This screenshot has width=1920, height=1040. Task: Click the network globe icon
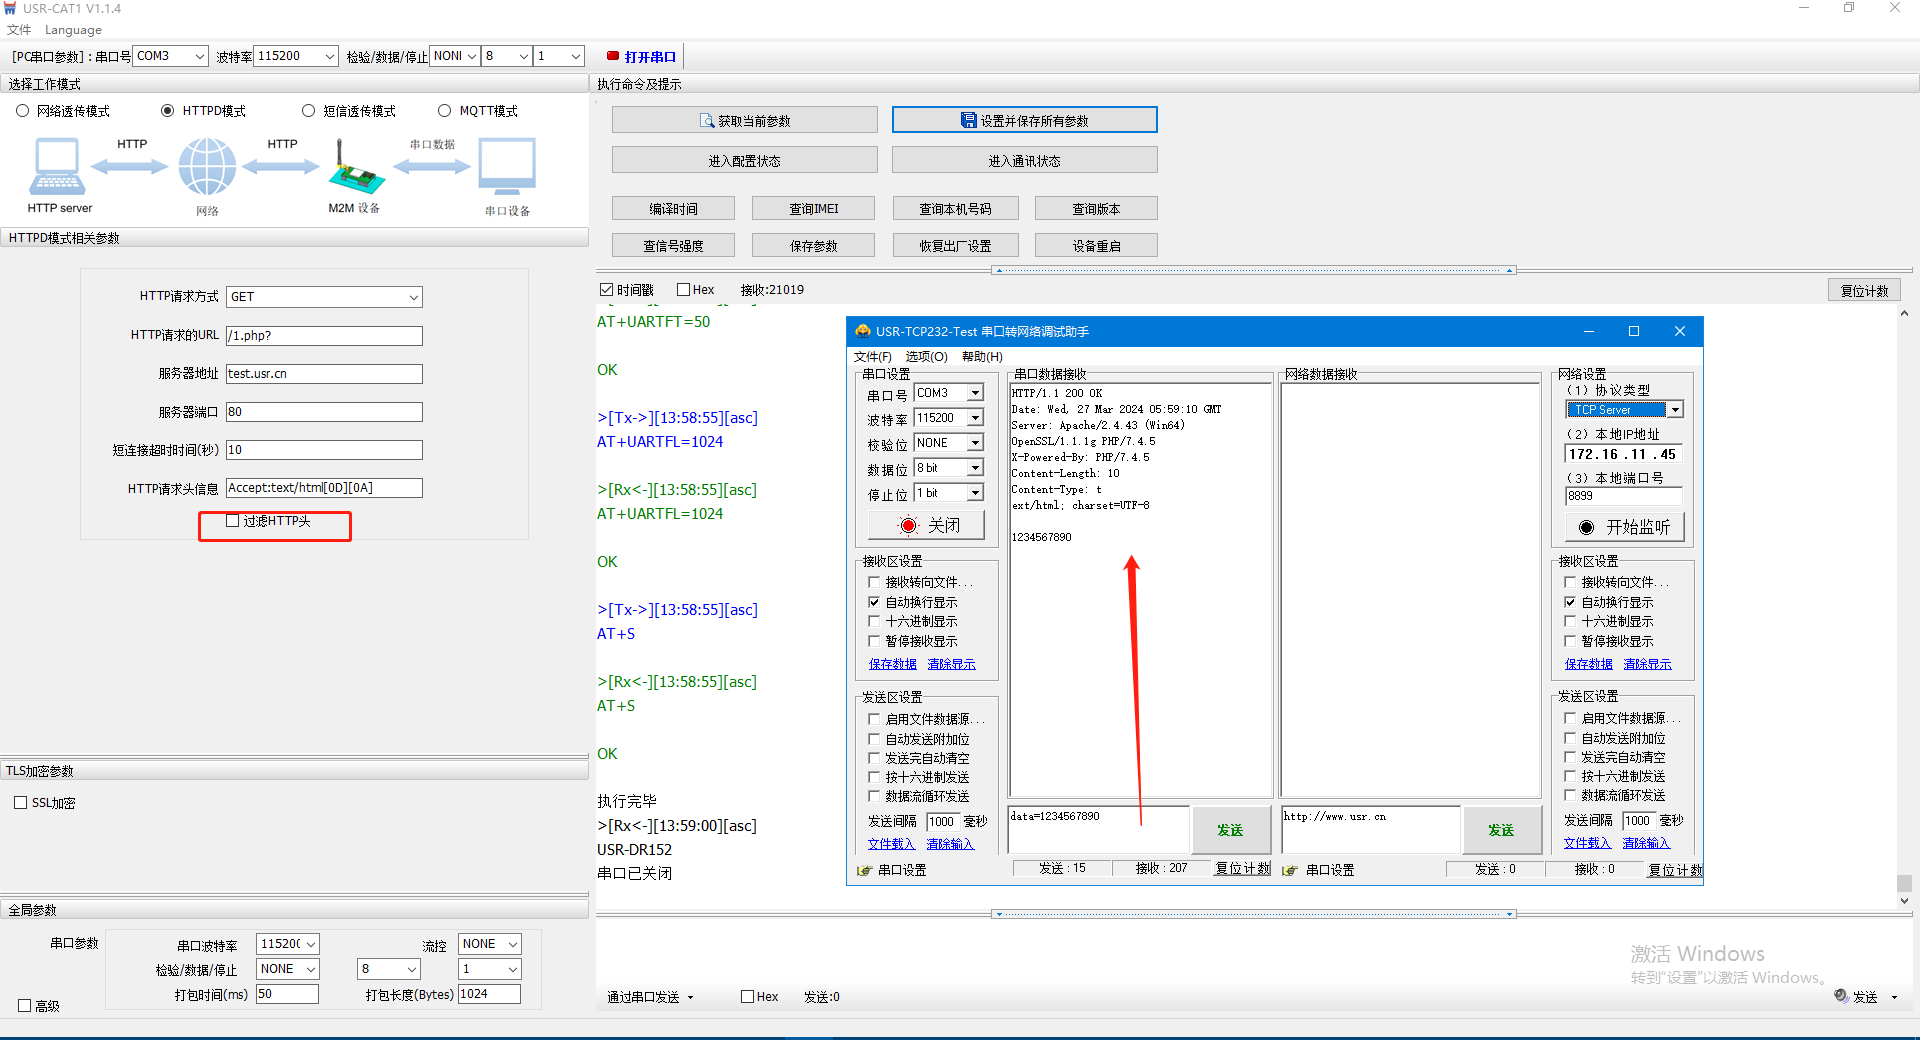pyautogui.click(x=207, y=166)
